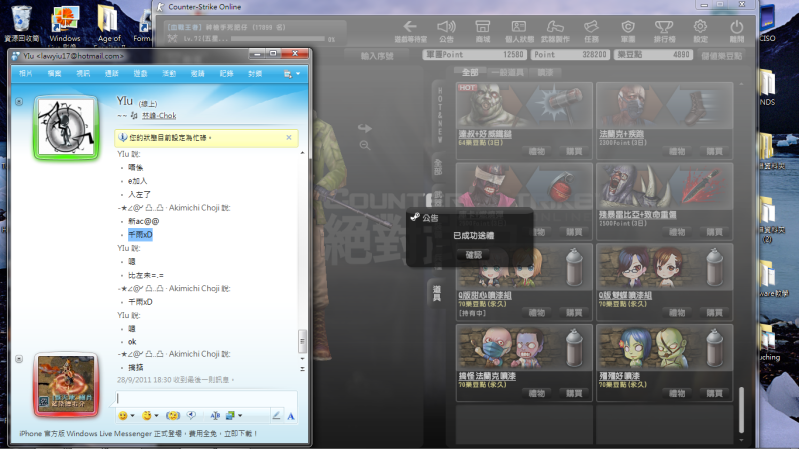Gift 法蘭克+疾跑 with 贈物

click(x=677, y=151)
